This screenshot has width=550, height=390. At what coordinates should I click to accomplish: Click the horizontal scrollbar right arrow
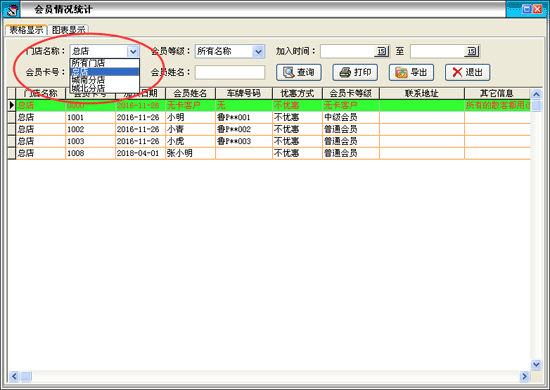524,376
